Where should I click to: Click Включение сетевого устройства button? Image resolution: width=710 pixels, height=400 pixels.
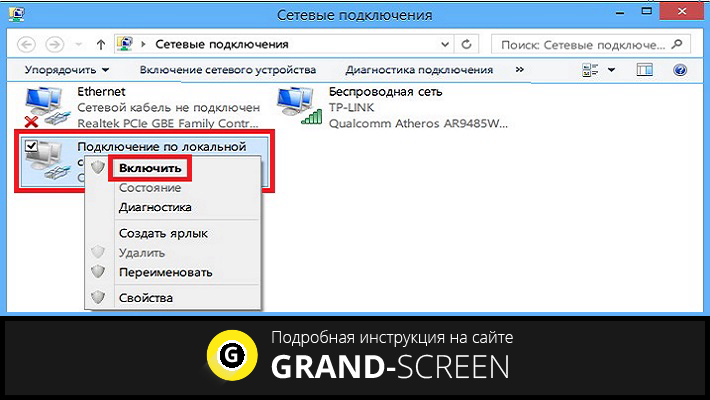point(228,70)
